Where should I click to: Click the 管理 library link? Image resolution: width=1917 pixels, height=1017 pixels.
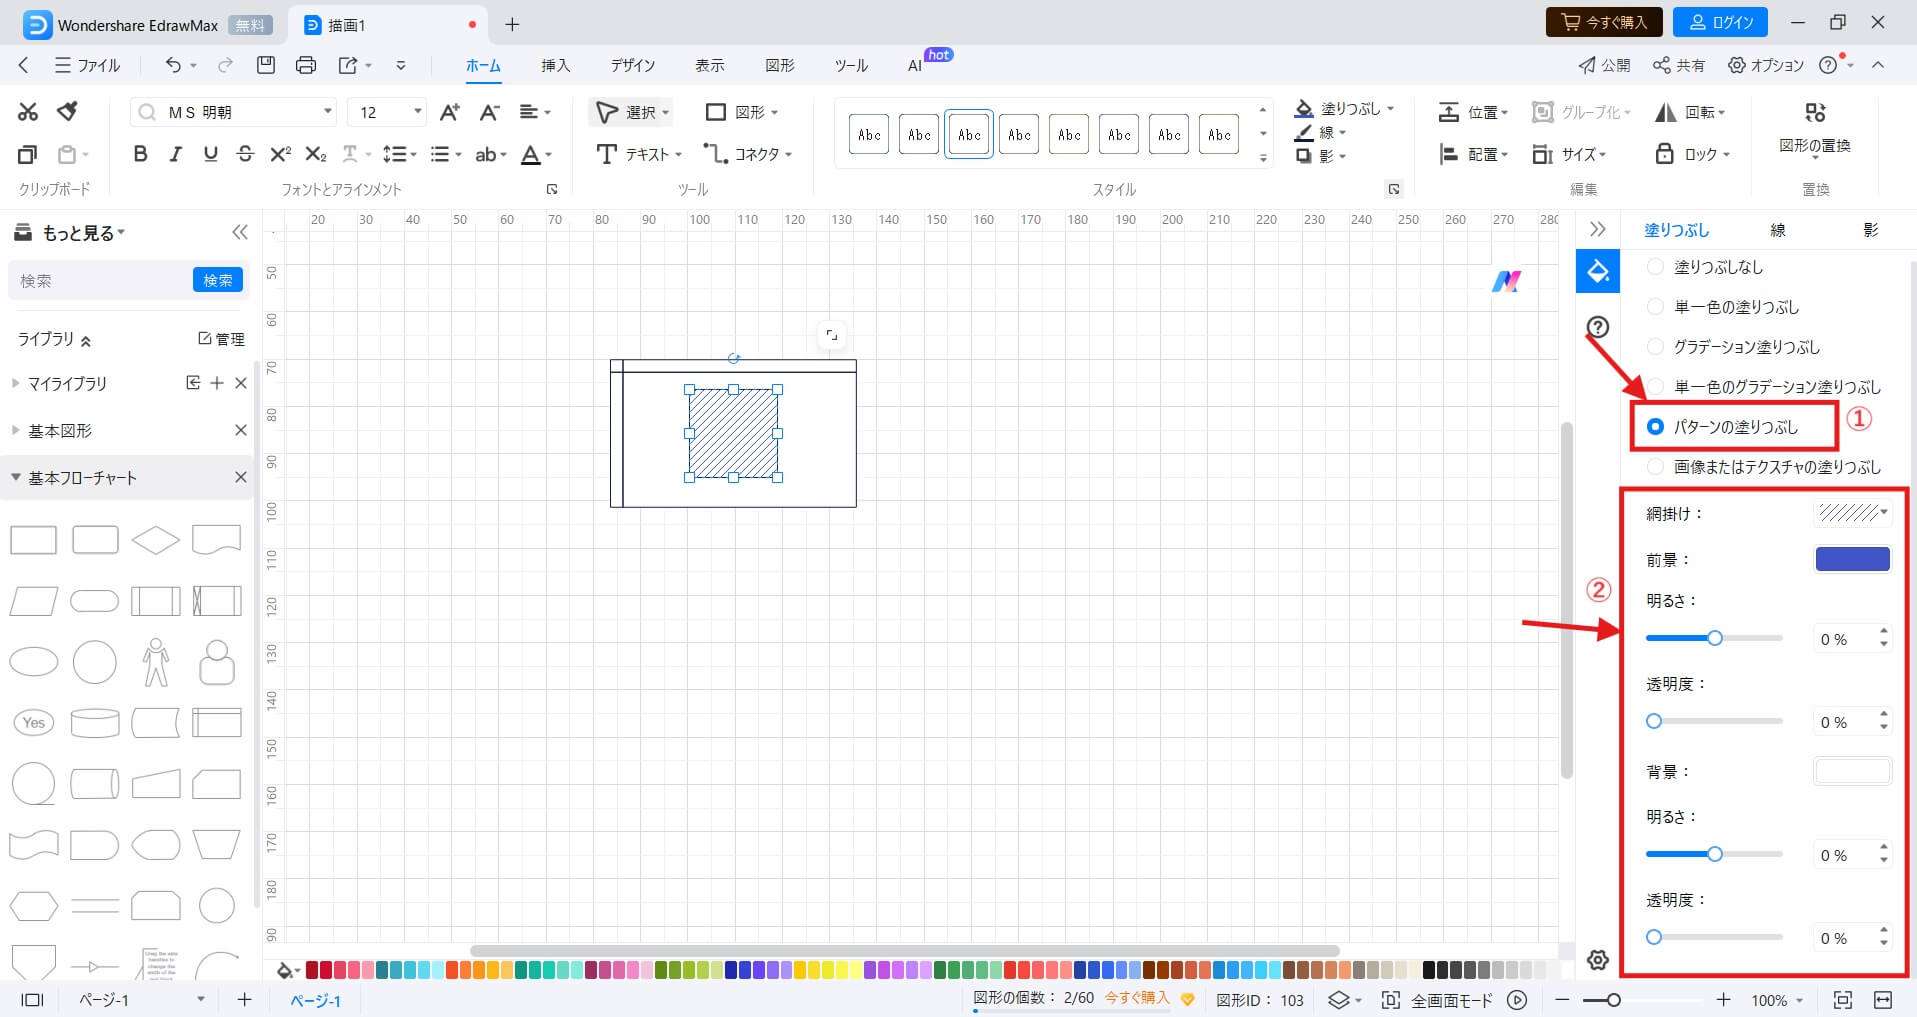(221, 339)
